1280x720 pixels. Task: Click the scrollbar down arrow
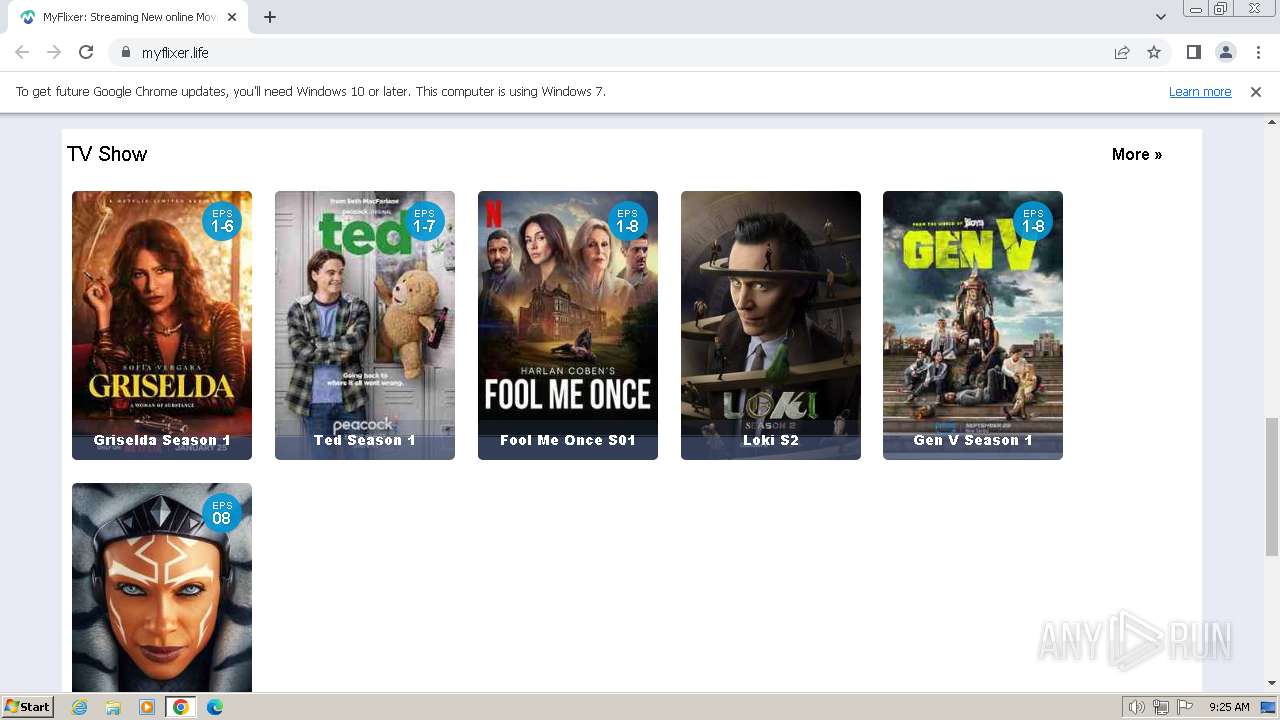[x=1272, y=684]
